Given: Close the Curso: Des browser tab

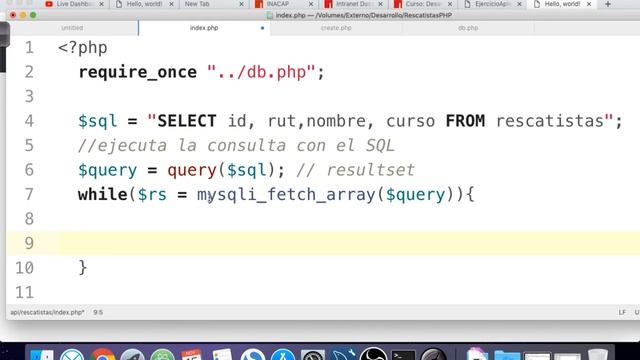Looking at the screenshot, I should pyautogui.click(x=450, y=4).
